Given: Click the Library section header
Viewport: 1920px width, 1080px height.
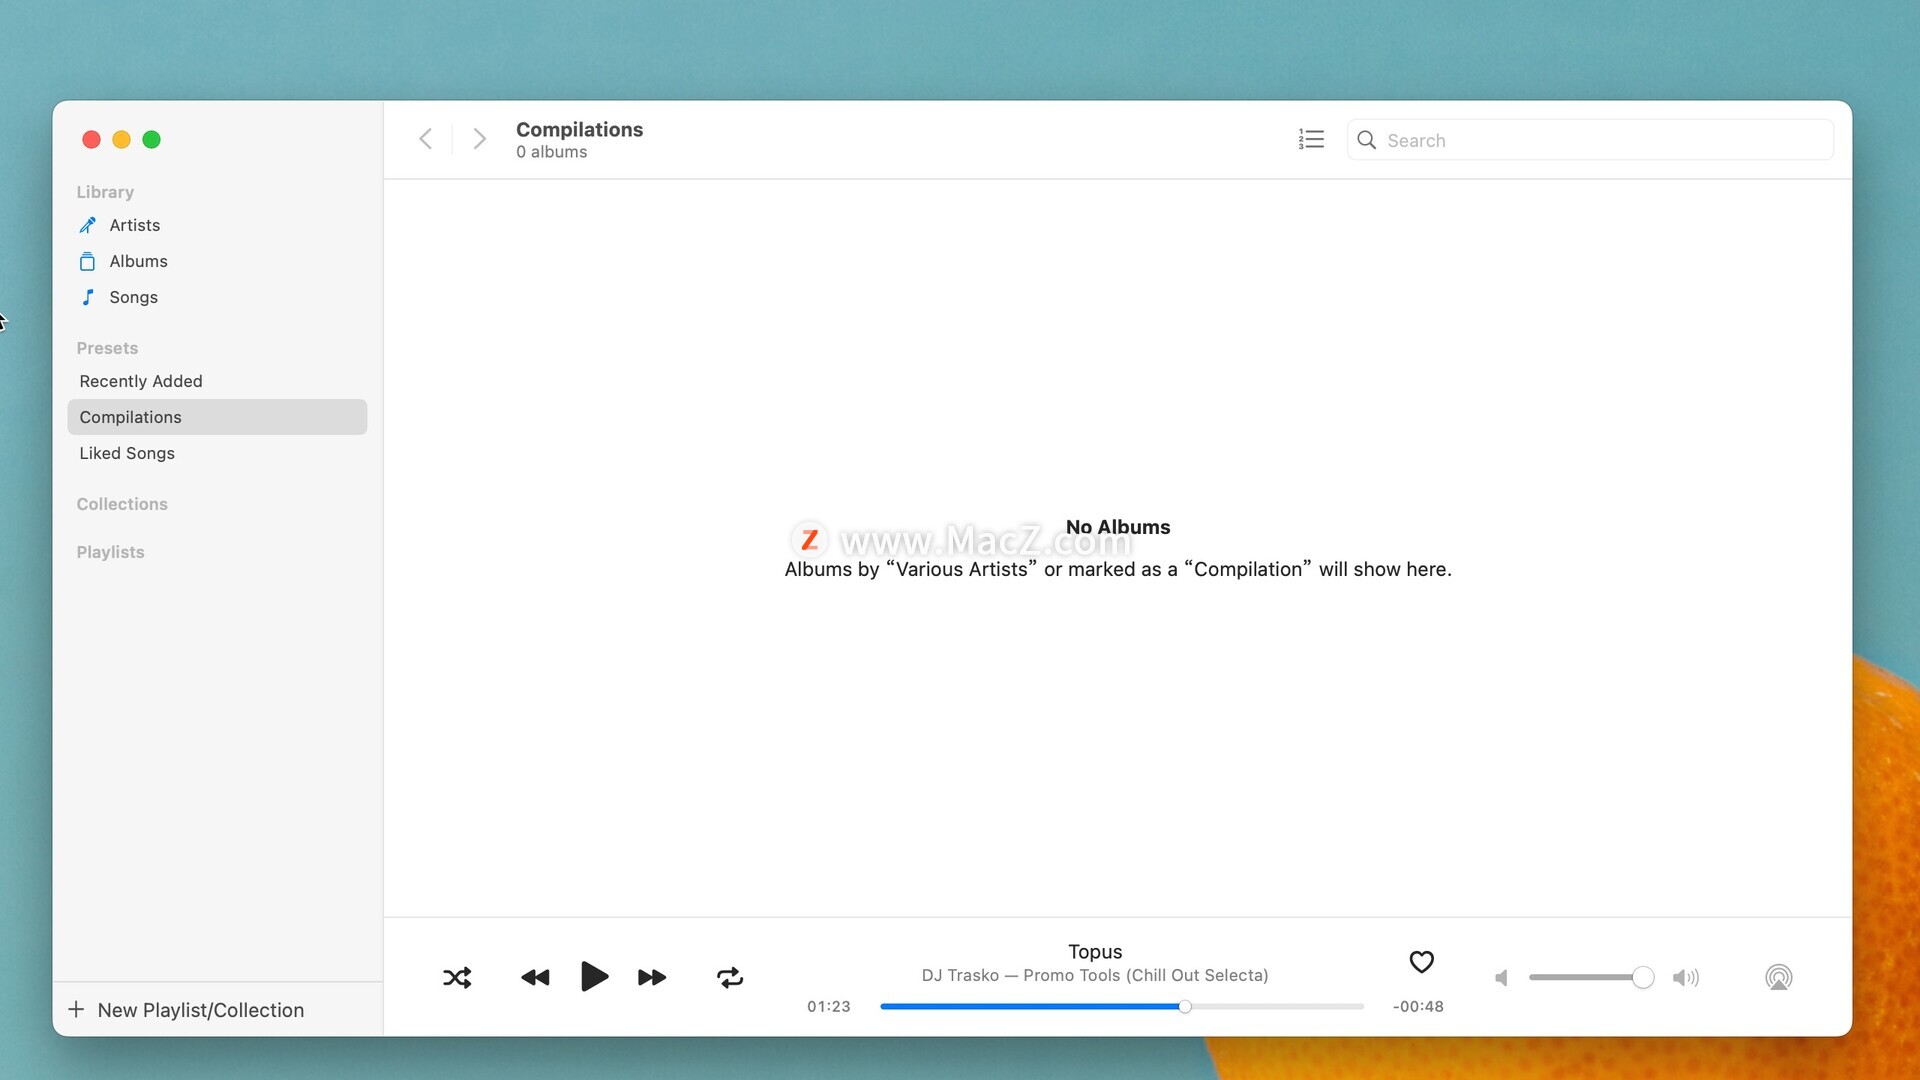Looking at the screenshot, I should click(x=105, y=192).
